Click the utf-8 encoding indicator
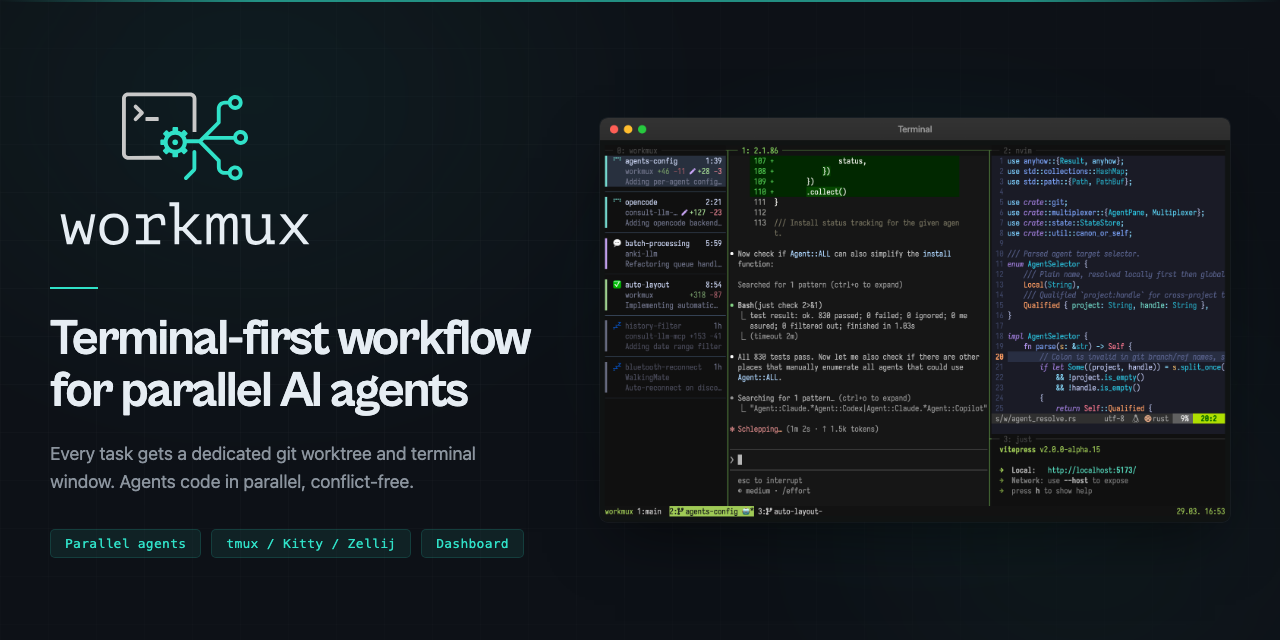The height and width of the screenshot is (640, 1280). [1112, 418]
